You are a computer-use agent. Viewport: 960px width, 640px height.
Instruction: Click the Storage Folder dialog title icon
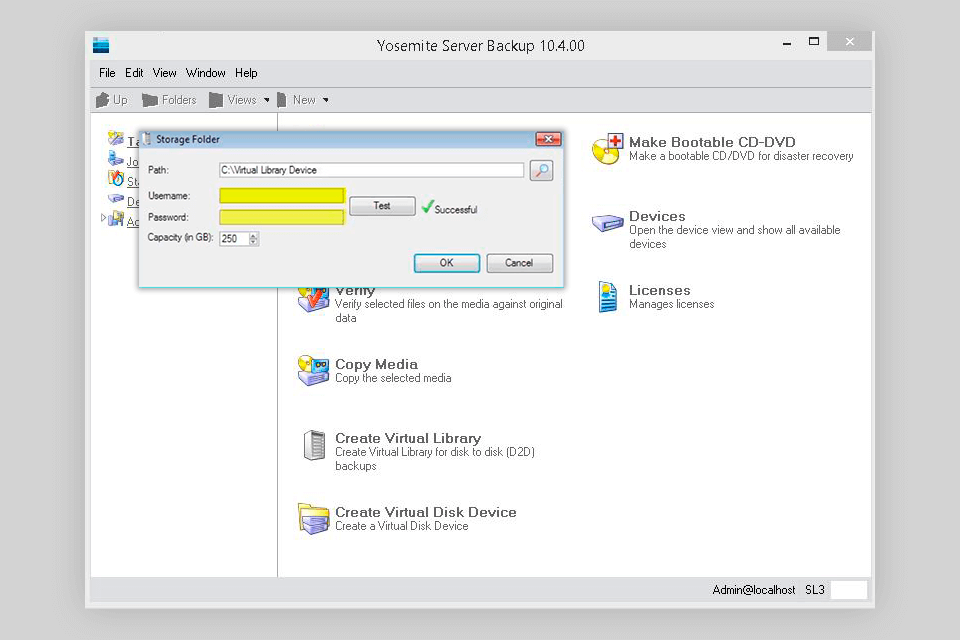[x=147, y=139]
